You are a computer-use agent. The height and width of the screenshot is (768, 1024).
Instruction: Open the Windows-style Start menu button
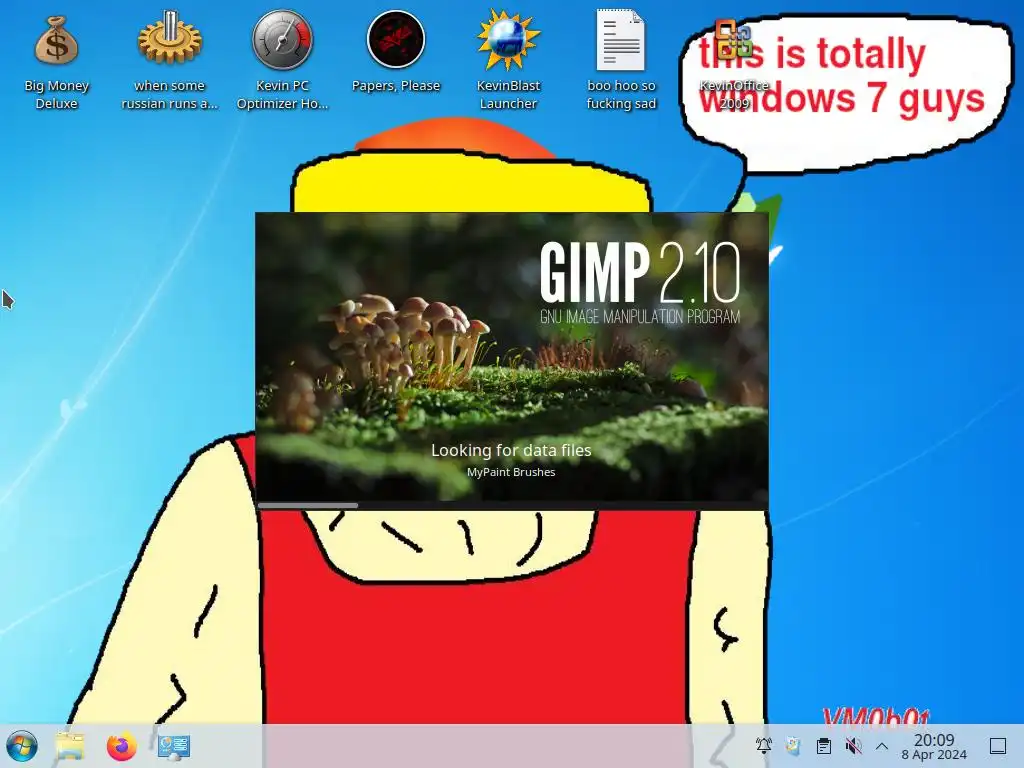(x=22, y=746)
